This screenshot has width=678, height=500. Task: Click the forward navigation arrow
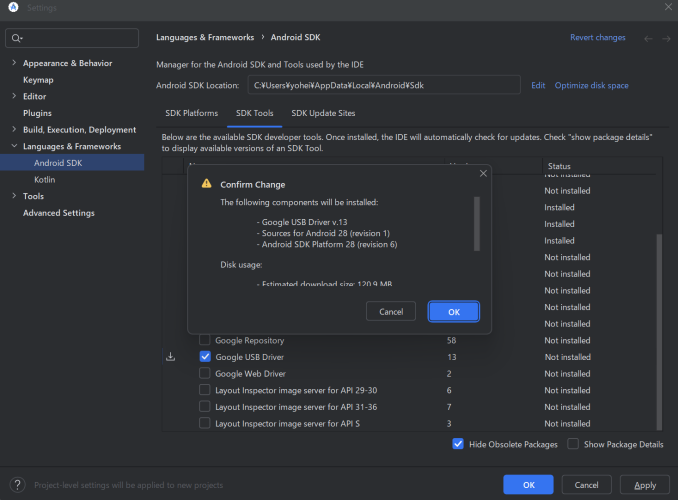(x=666, y=38)
